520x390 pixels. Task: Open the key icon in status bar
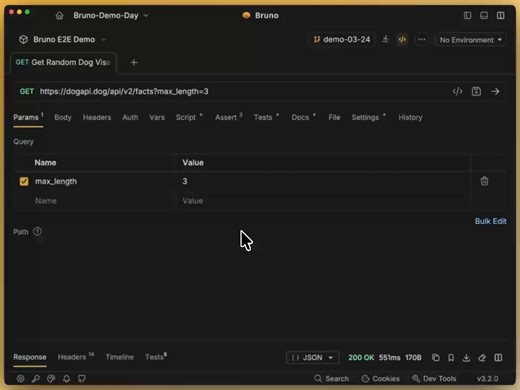pos(36,378)
